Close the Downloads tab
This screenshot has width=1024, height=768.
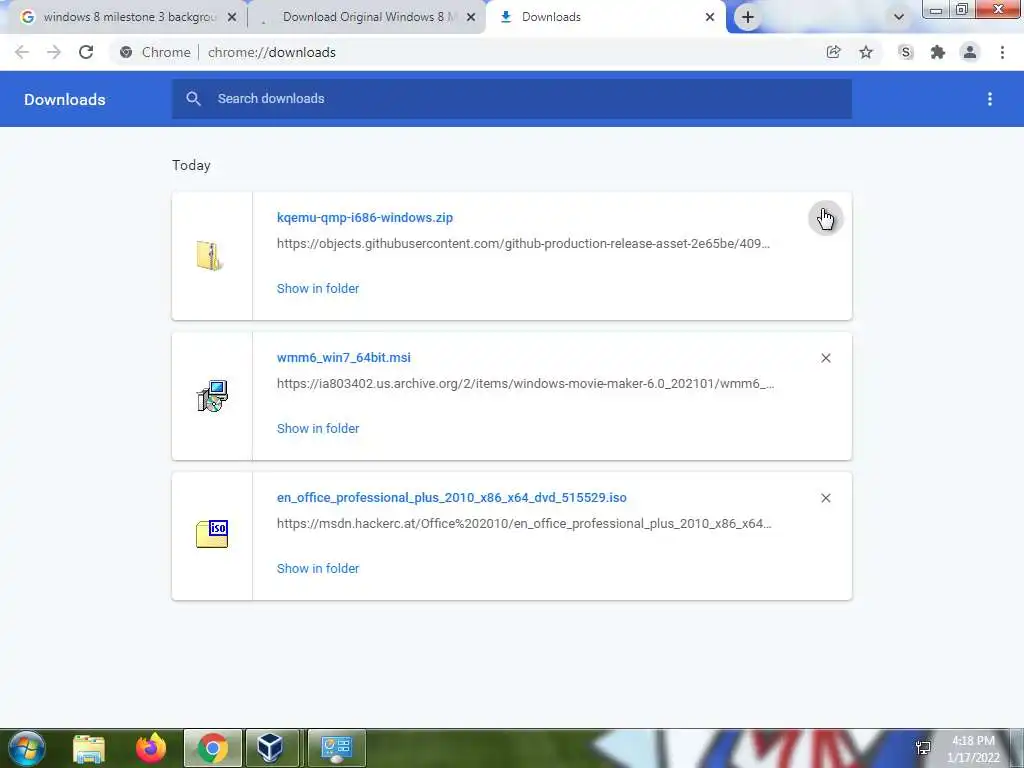pyautogui.click(x=710, y=18)
